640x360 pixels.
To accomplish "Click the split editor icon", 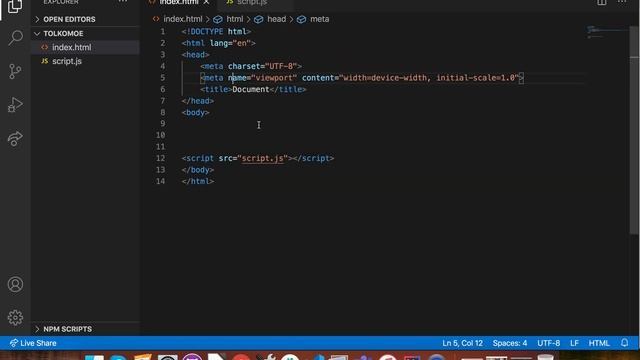I will coord(602,2).
